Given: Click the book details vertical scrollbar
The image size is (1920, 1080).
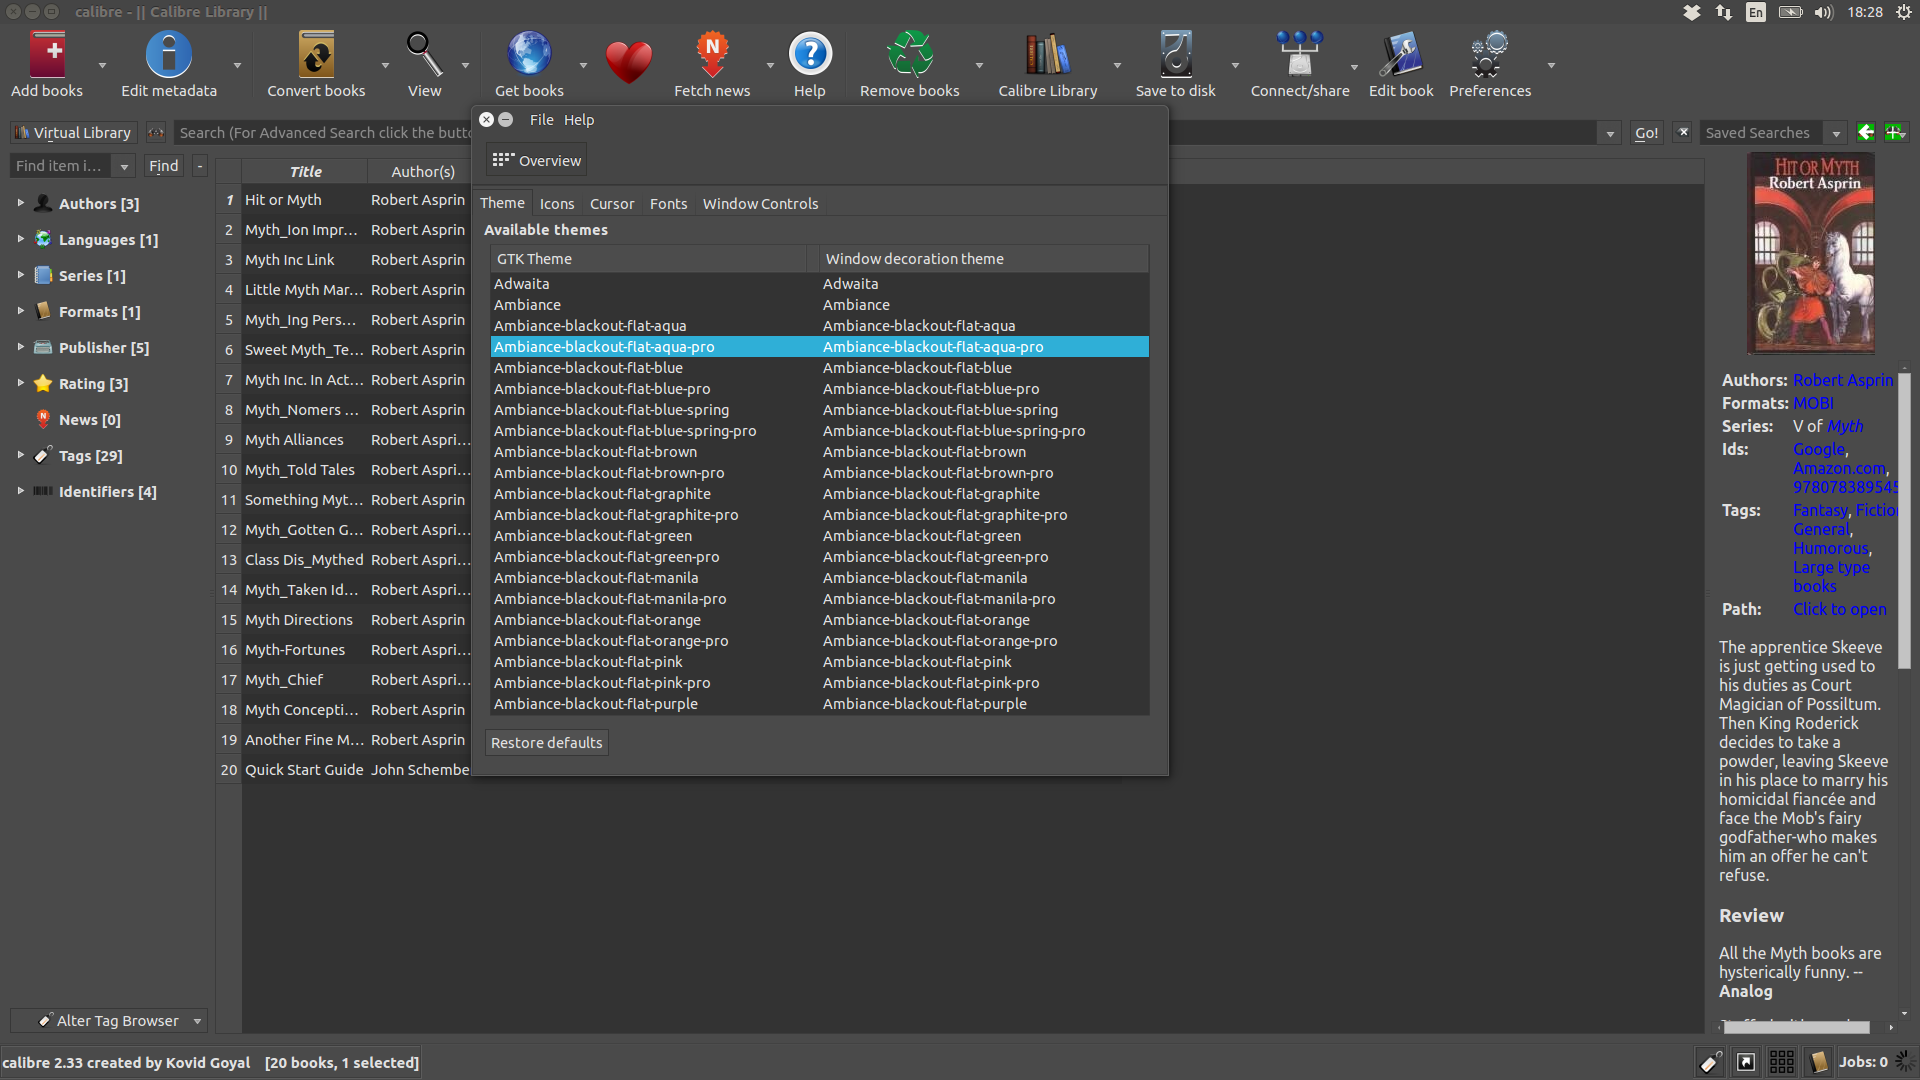Looking at the screenshot, I should (x=1904, y=520).
